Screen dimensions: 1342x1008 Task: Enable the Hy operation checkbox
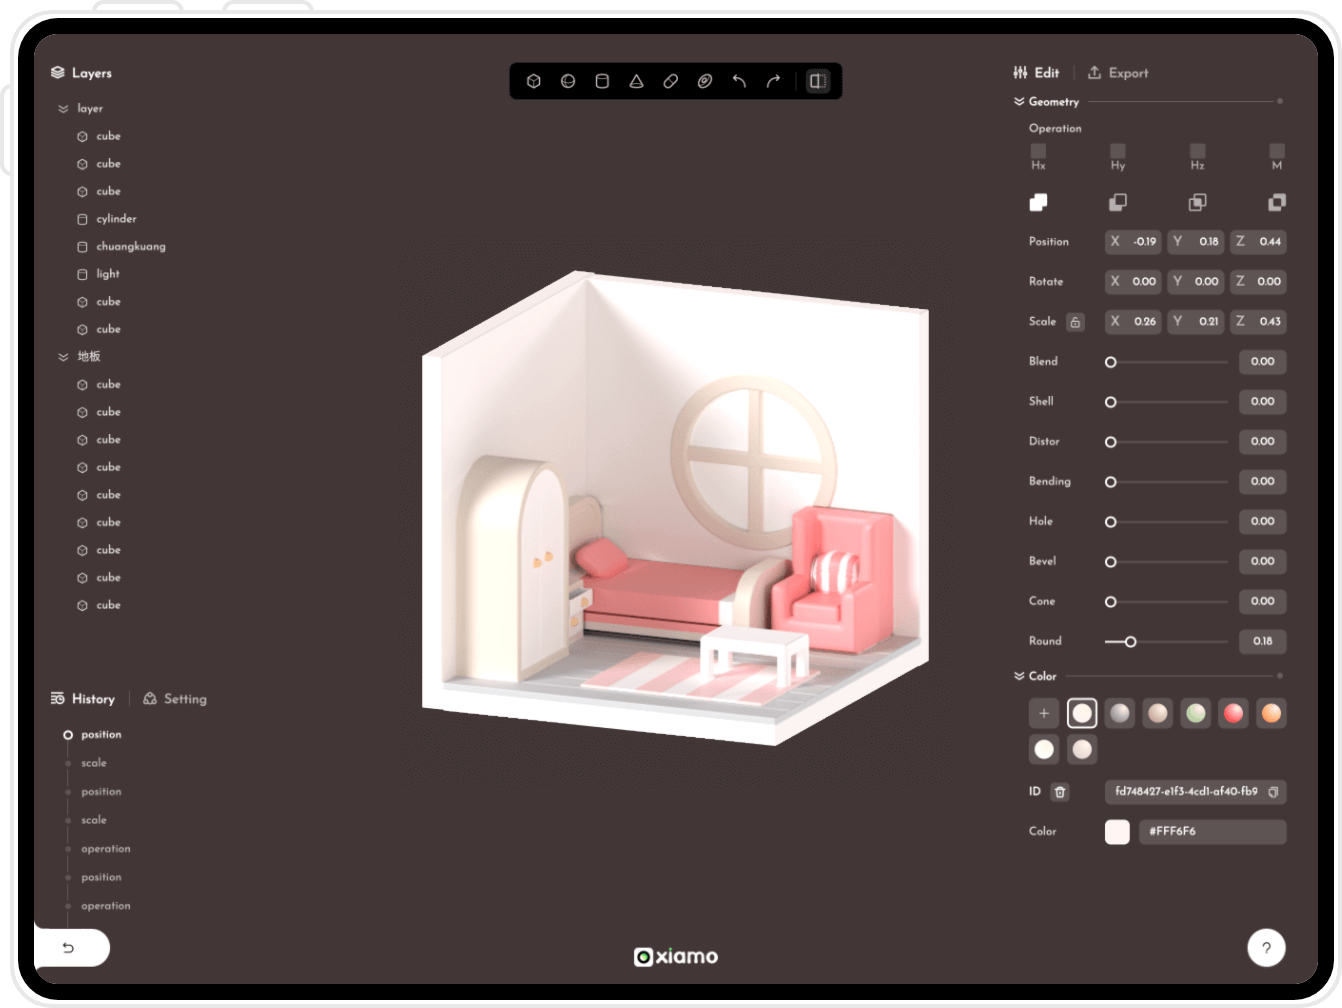tap(1118, 151)
